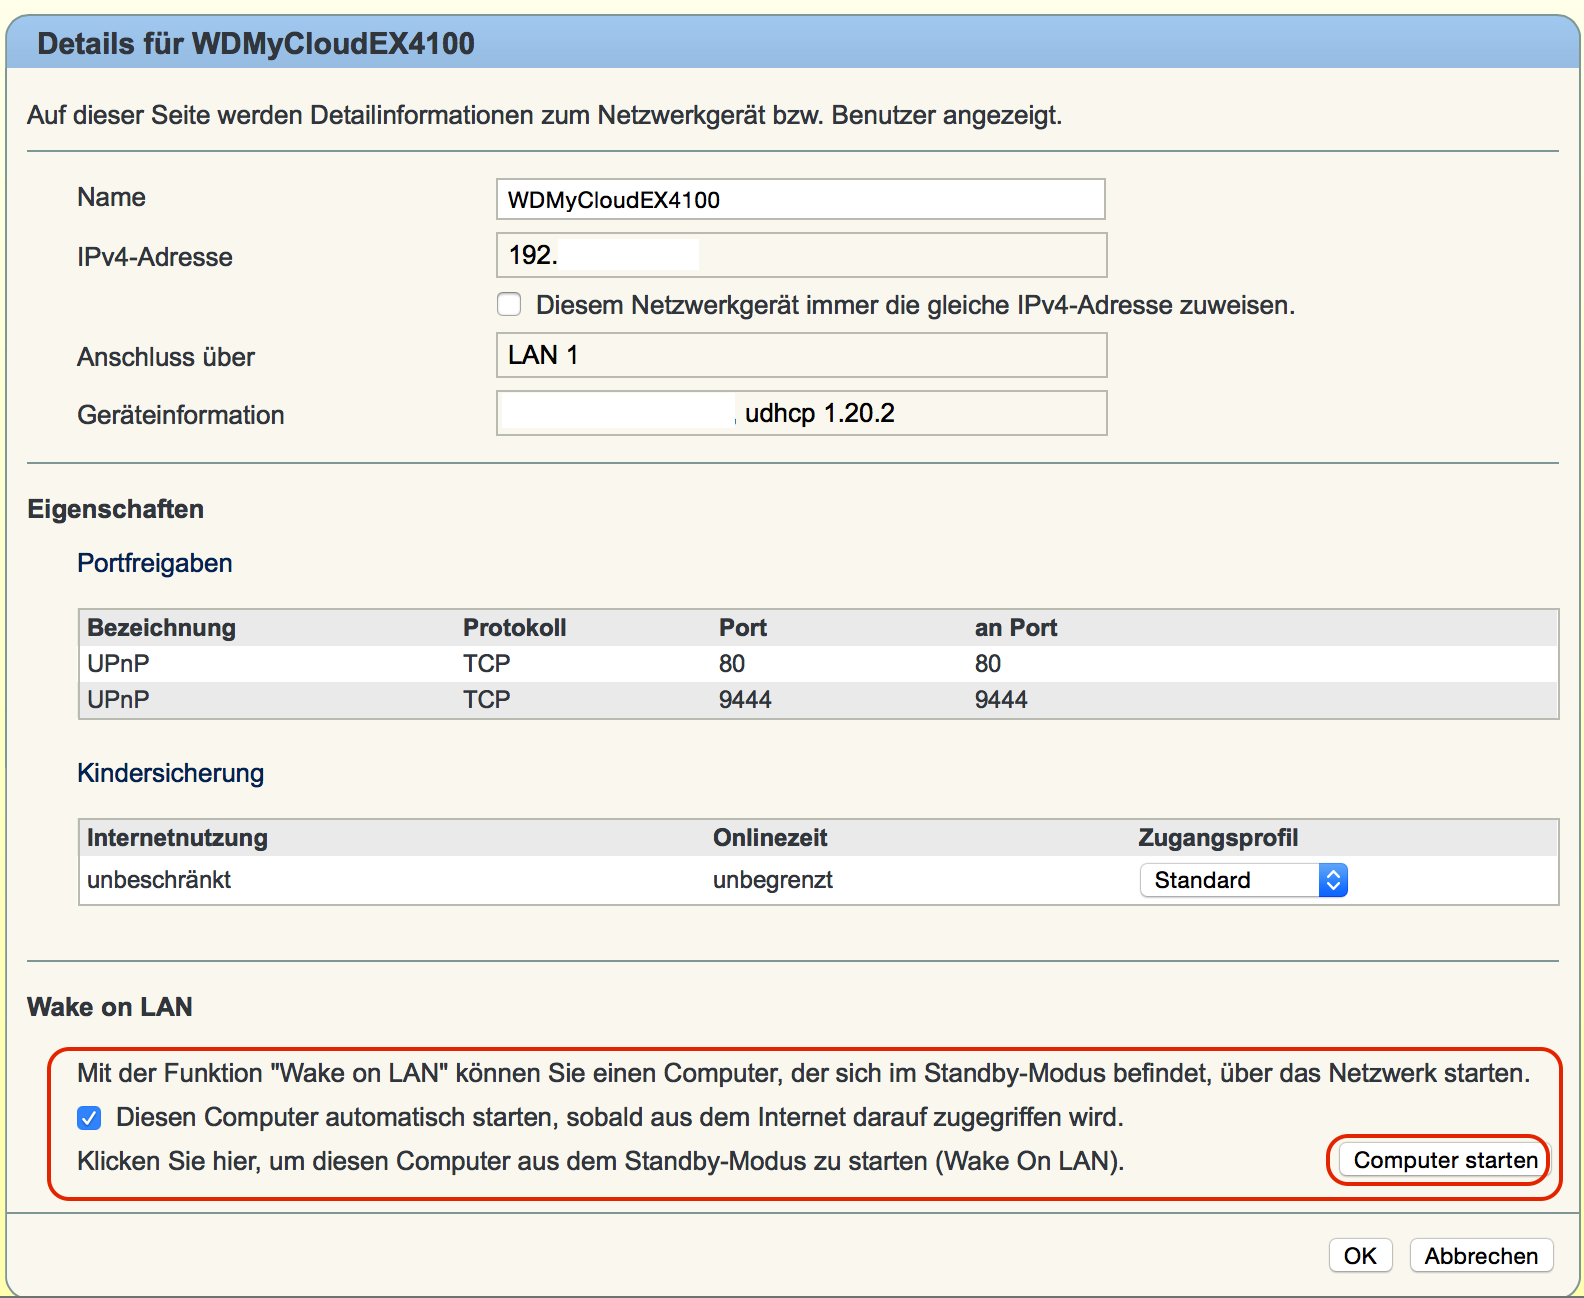Click the blue arrows of Zugangsprofil selector

pyautogui.click(x=1333, y=880)
